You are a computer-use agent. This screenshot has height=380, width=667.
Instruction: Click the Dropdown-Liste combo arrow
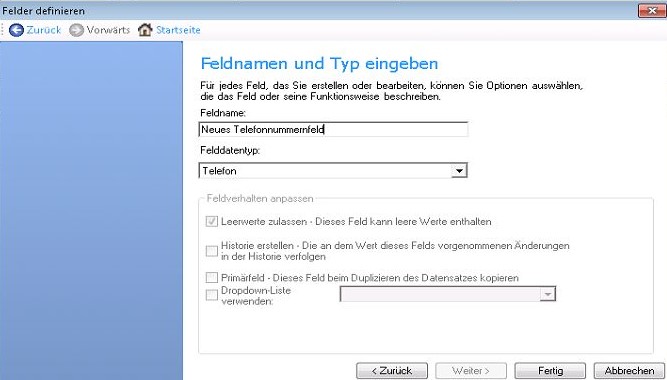[547, 294]
